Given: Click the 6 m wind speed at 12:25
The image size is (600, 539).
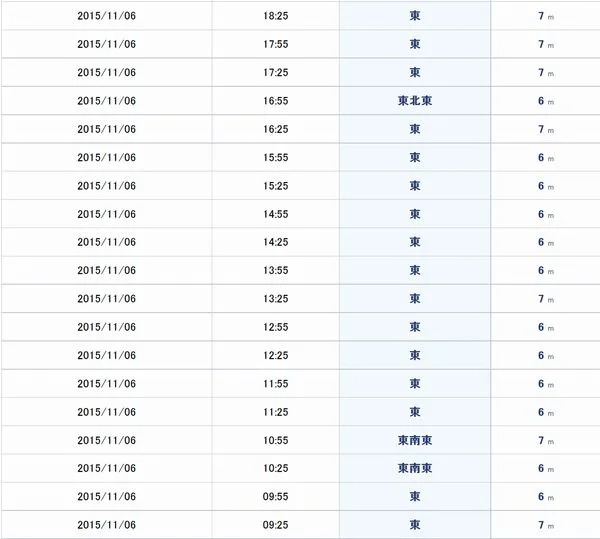Looking at the screenshot, I should point(546,355).
